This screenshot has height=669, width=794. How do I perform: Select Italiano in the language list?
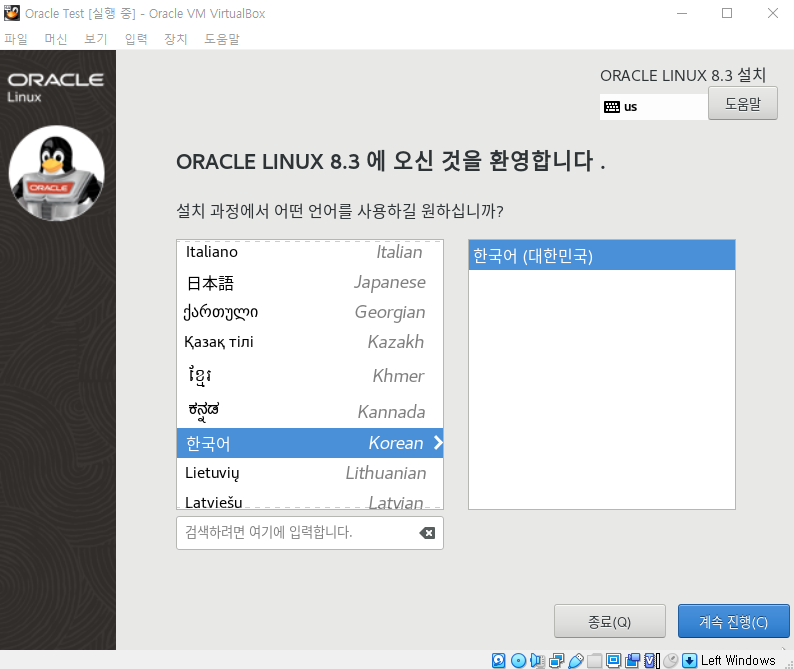tap(310, 252)
